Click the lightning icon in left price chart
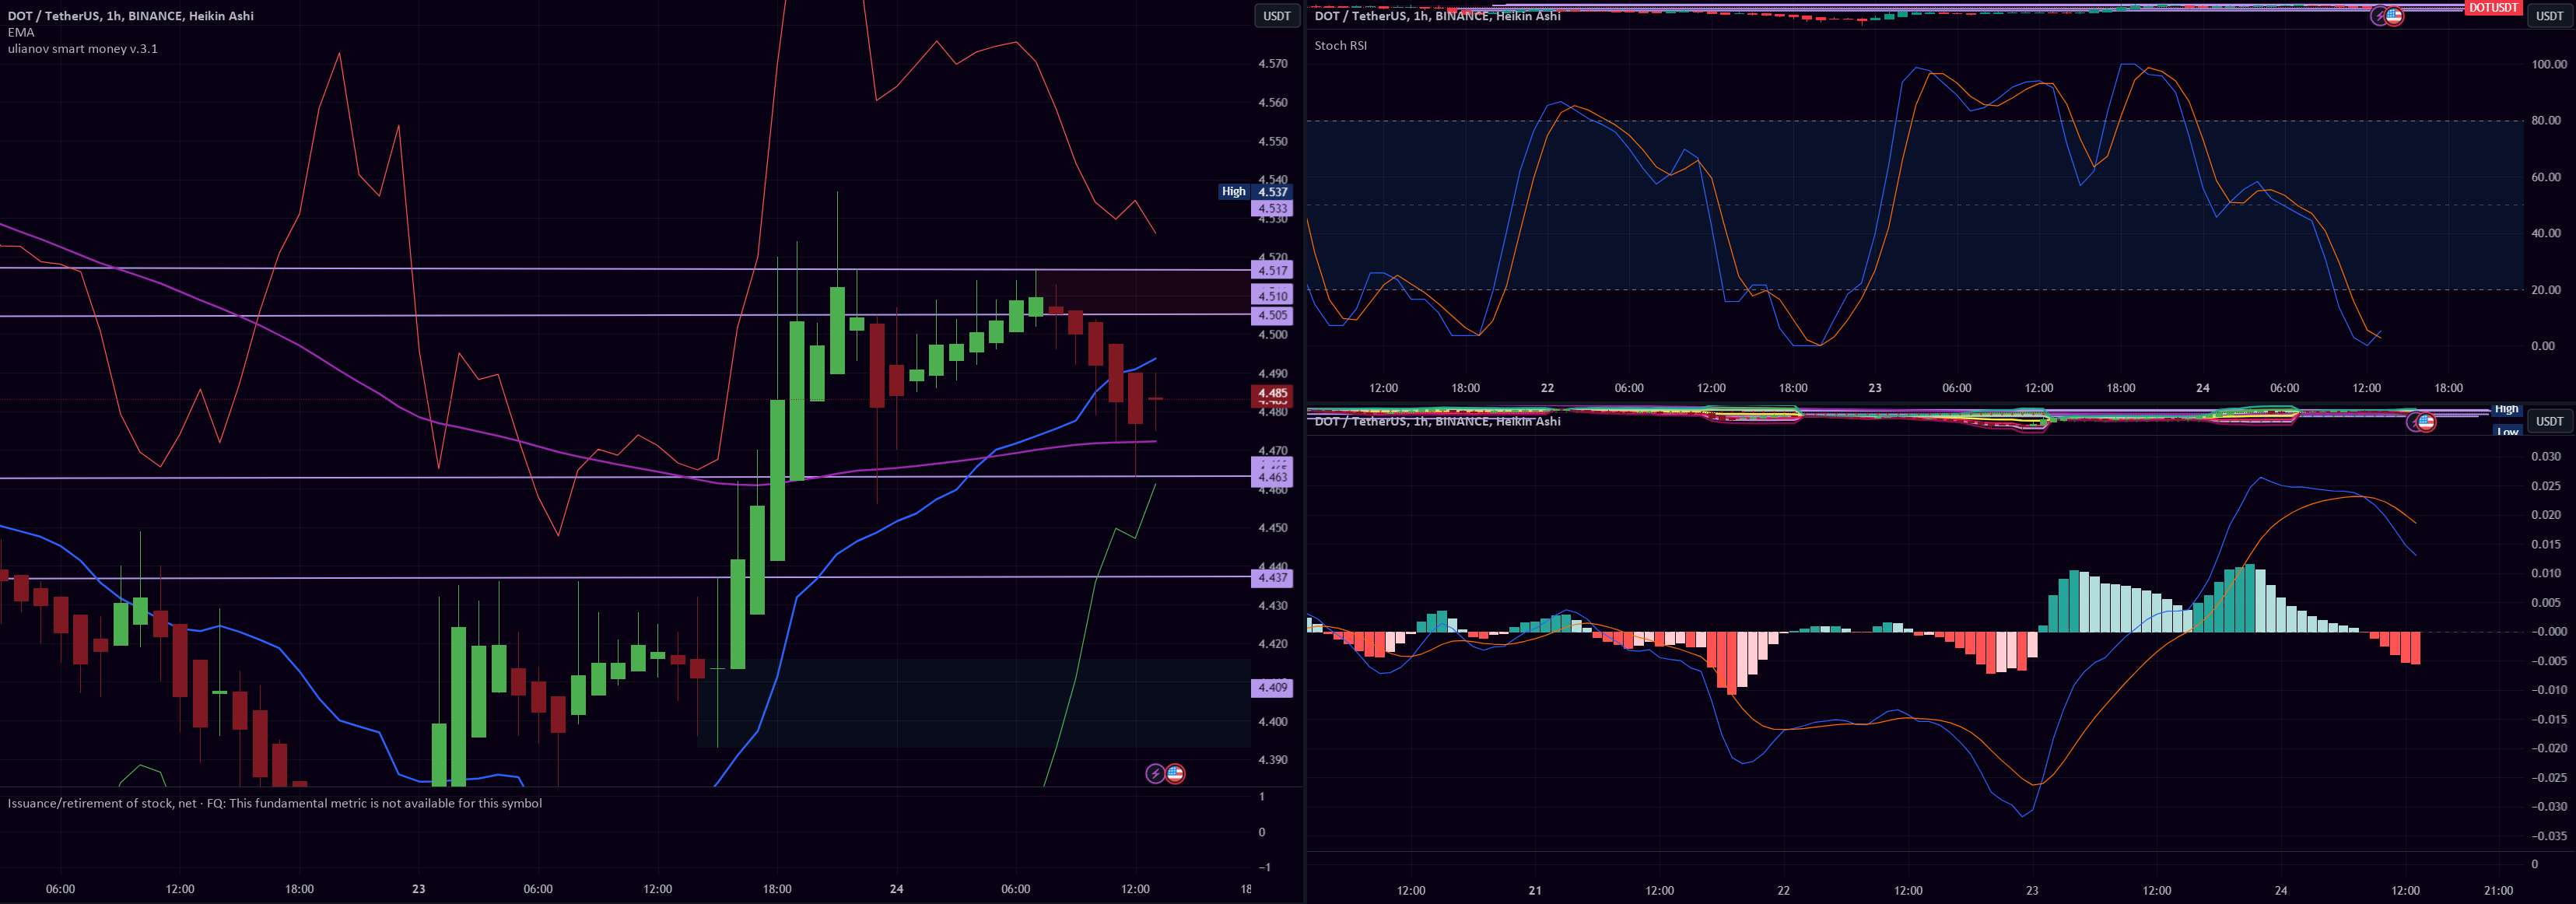The height and width of the screenshot is (904, 2576). (x=1155, y=774)
